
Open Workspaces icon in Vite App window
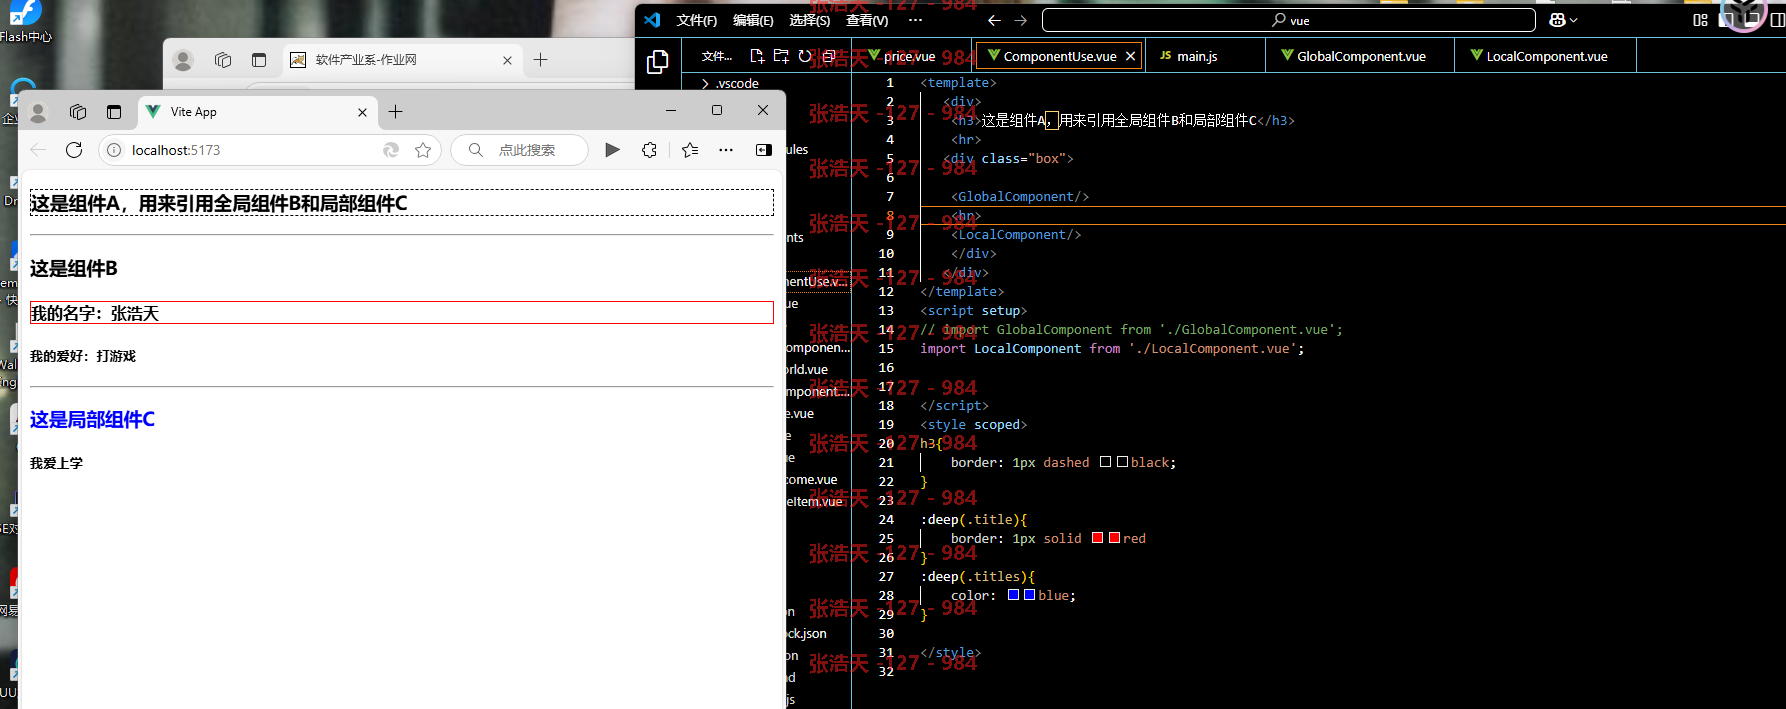click(x=78, y=112)
